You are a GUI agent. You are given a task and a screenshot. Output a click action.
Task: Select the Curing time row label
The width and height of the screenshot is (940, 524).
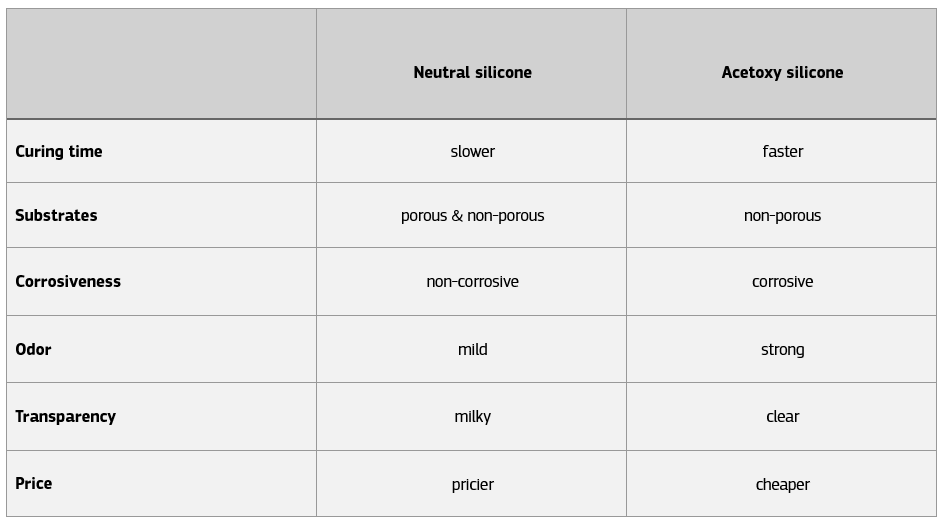pos(59,151)
